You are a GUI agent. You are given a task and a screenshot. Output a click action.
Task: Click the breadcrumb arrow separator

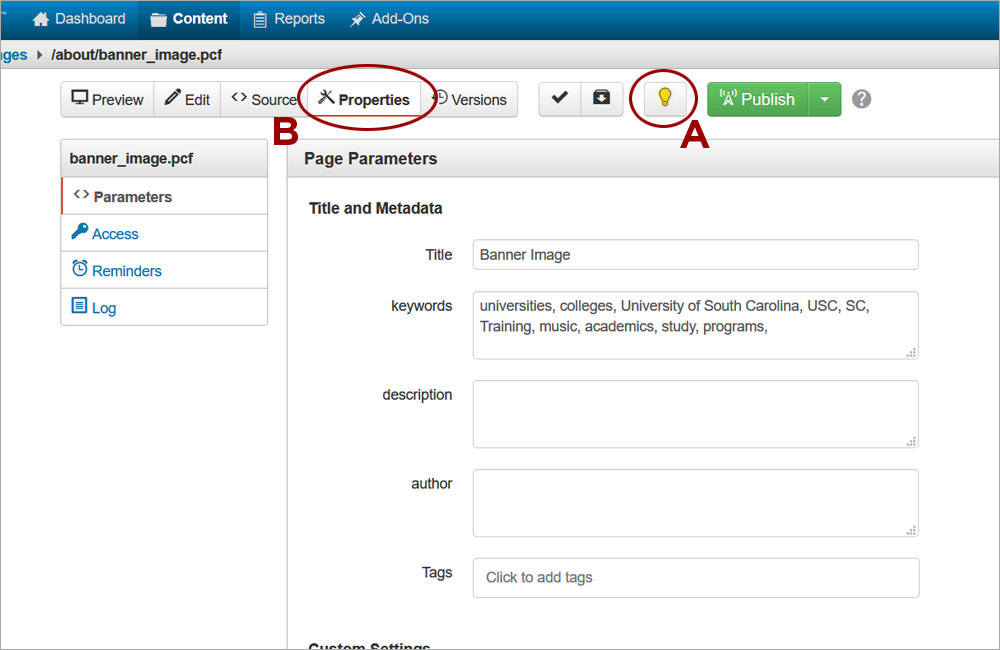click(x=40, y=55)
